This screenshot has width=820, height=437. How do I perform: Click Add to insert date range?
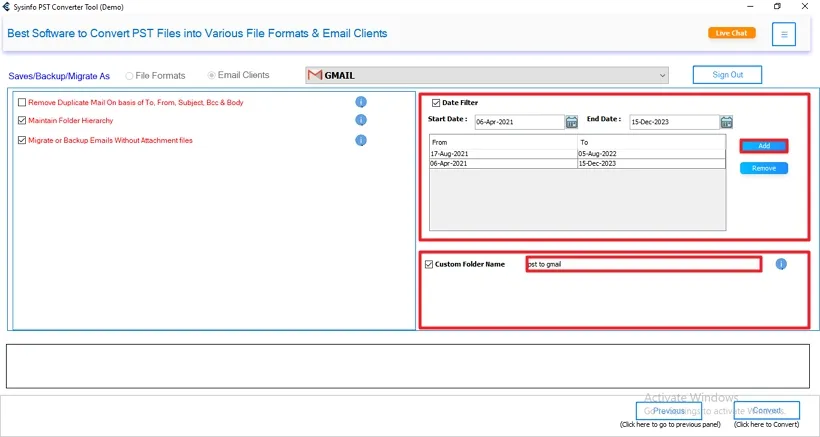point(764,146)
